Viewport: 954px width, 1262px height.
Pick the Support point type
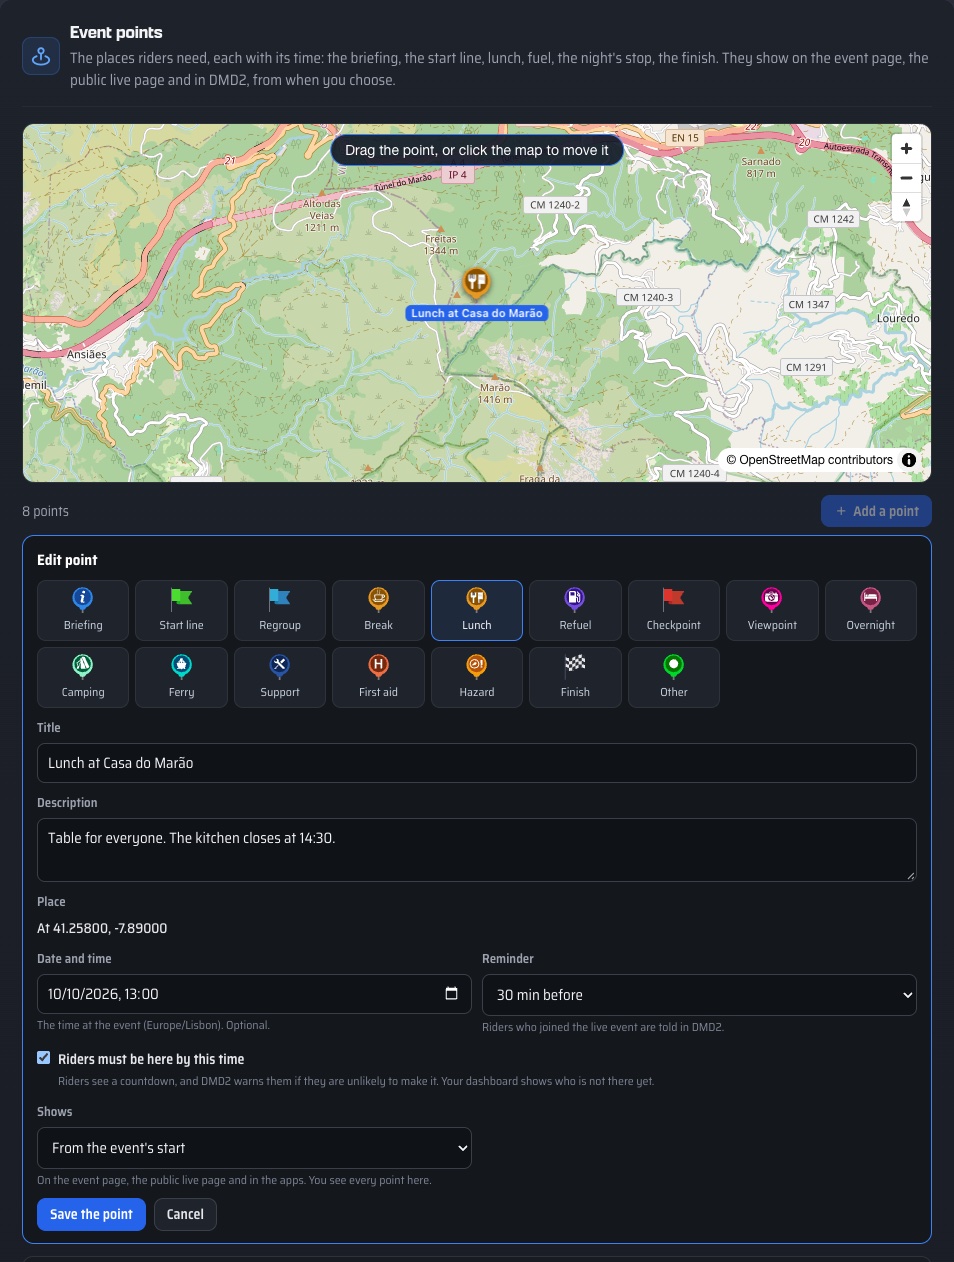[x=280, y=677]
